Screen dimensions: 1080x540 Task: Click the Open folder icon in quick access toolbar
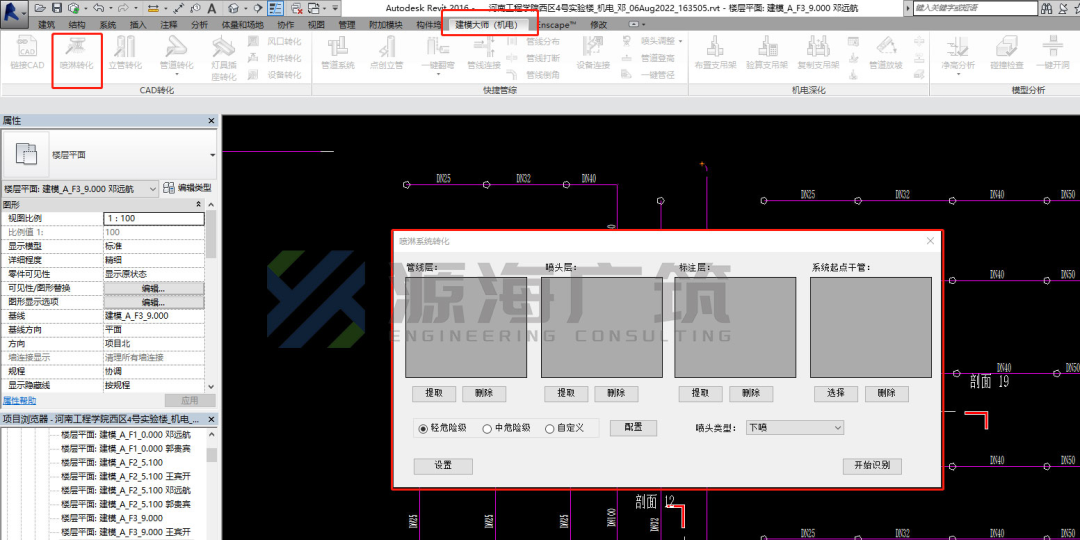pyautogui.click(x=40, y=8)
